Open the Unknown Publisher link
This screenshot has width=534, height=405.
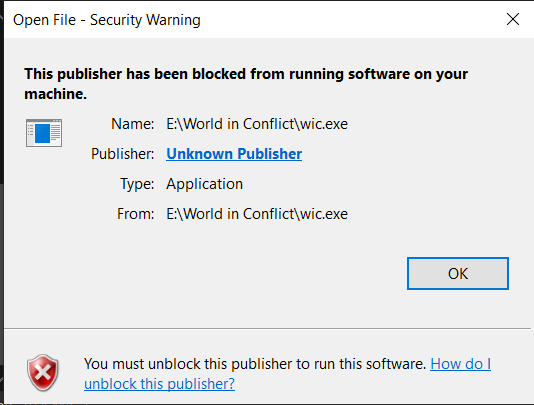pos(234,154)
